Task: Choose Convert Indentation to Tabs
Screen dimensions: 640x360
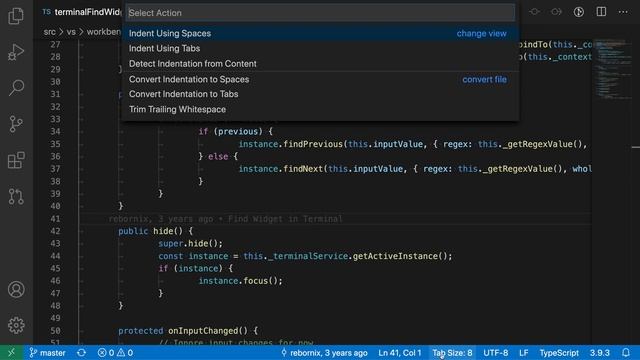Action: click(x=320, y=94)
